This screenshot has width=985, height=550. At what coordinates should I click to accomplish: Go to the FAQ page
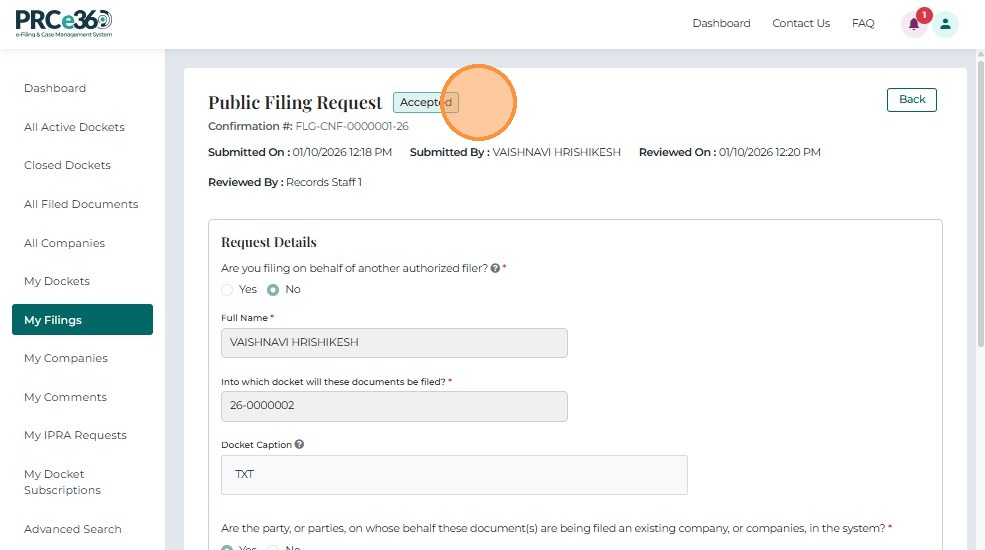coord(863,24)
